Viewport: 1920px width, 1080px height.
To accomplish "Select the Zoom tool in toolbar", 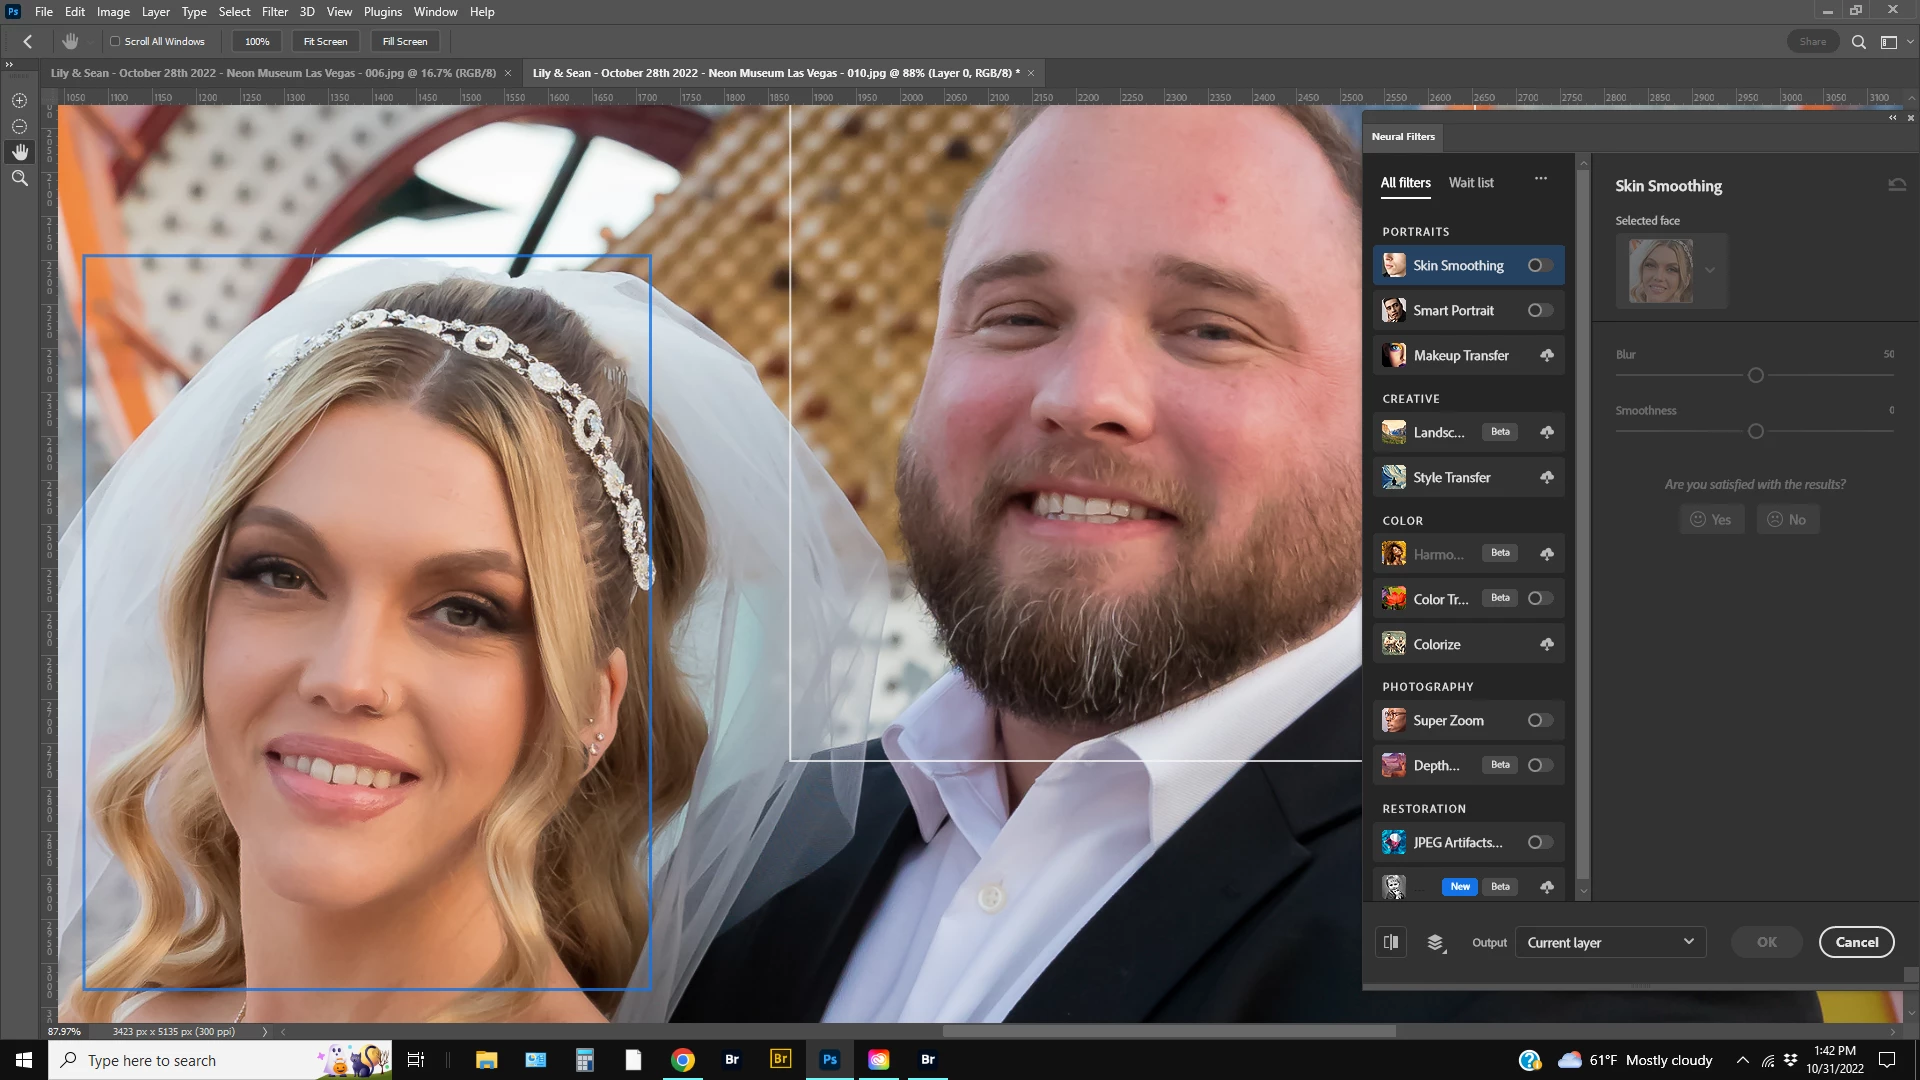I will (x=19, y=178).
